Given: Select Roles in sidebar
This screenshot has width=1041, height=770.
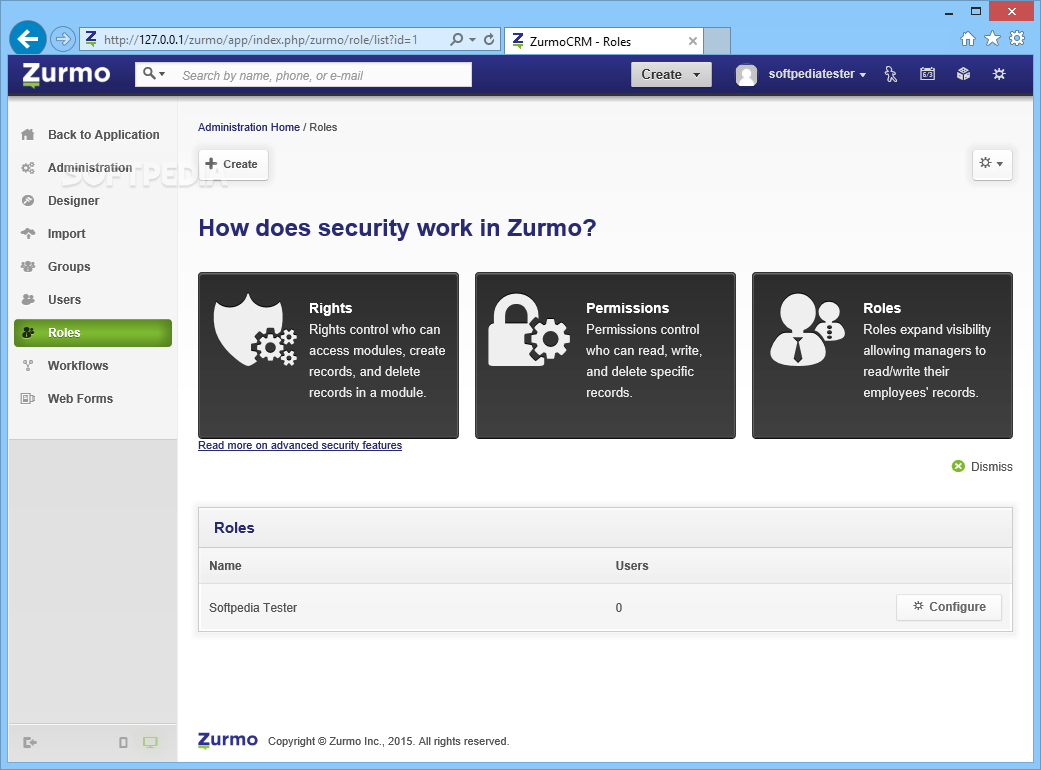Looking at the screenshot, I should 93,333.
